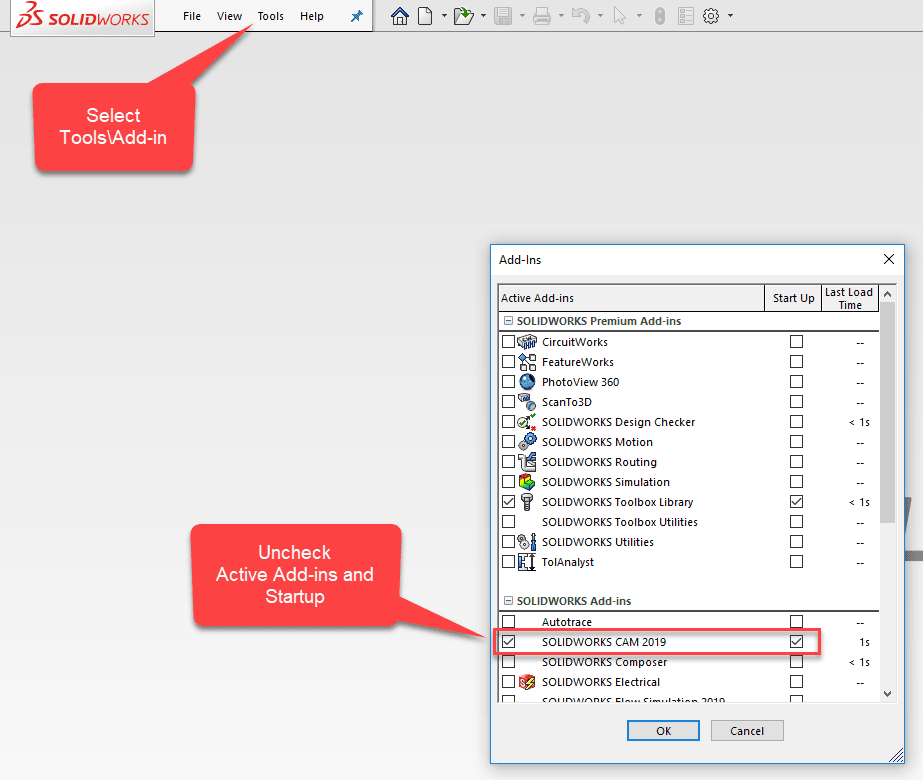The width and height of the screenshot is (923, 780).
Task: Open the Undo dropdown arrow
Action: tap(600, 16)
